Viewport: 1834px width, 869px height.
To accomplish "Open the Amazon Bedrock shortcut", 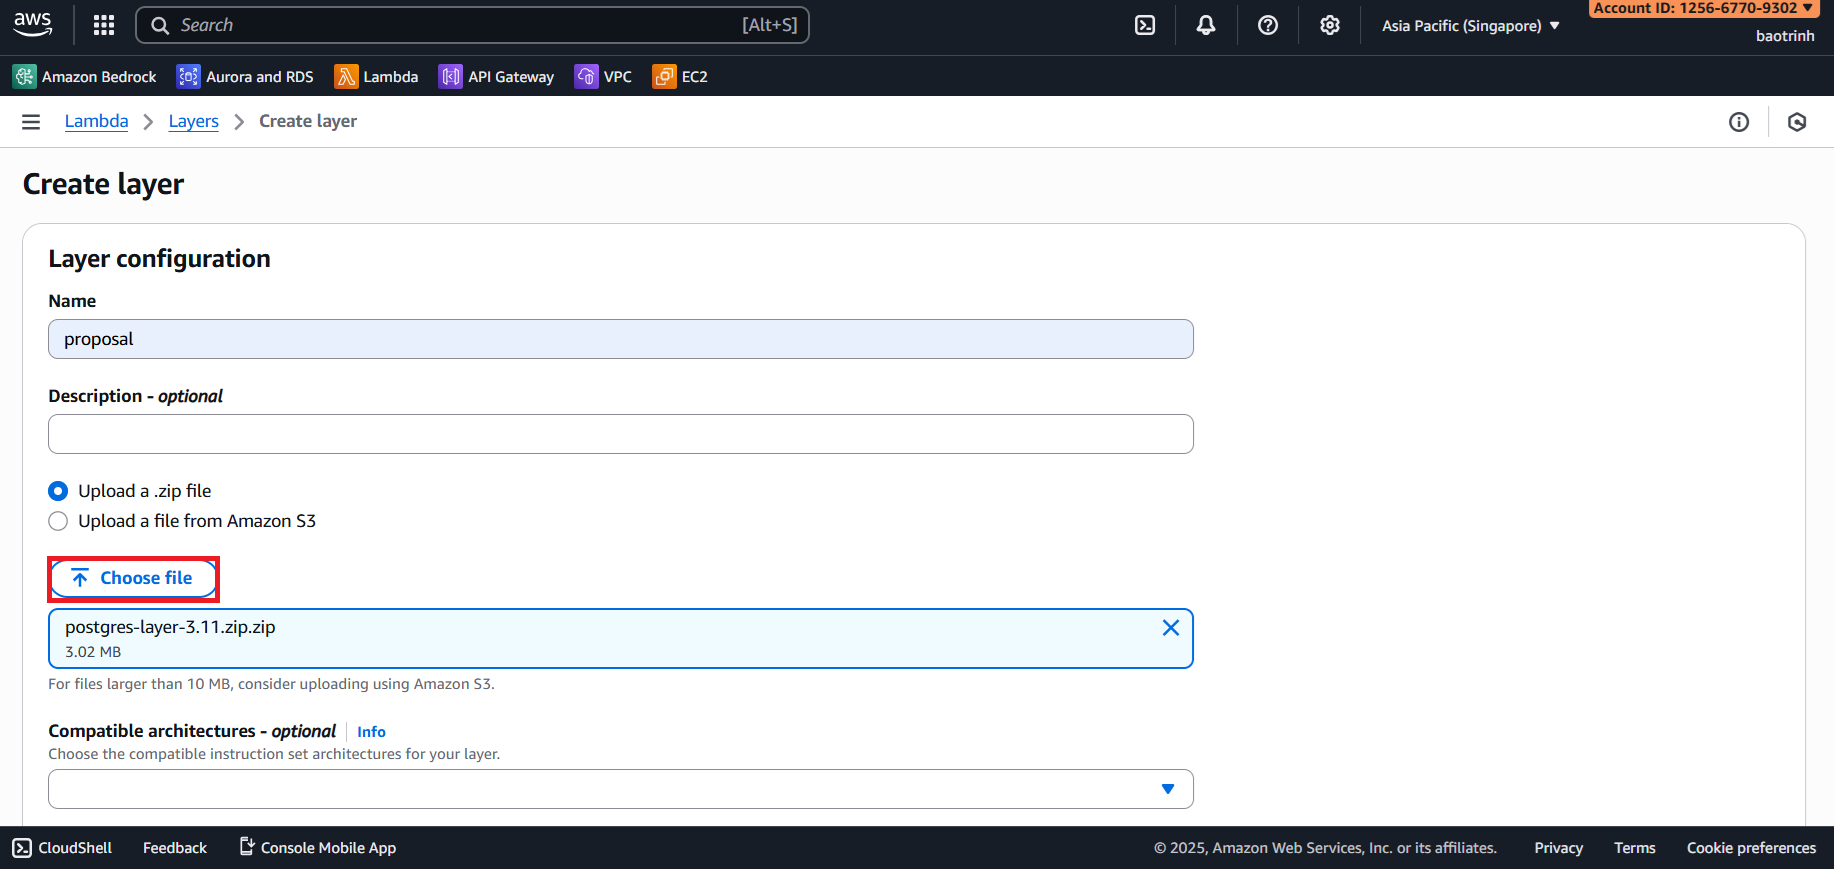I will pos(85,76).
